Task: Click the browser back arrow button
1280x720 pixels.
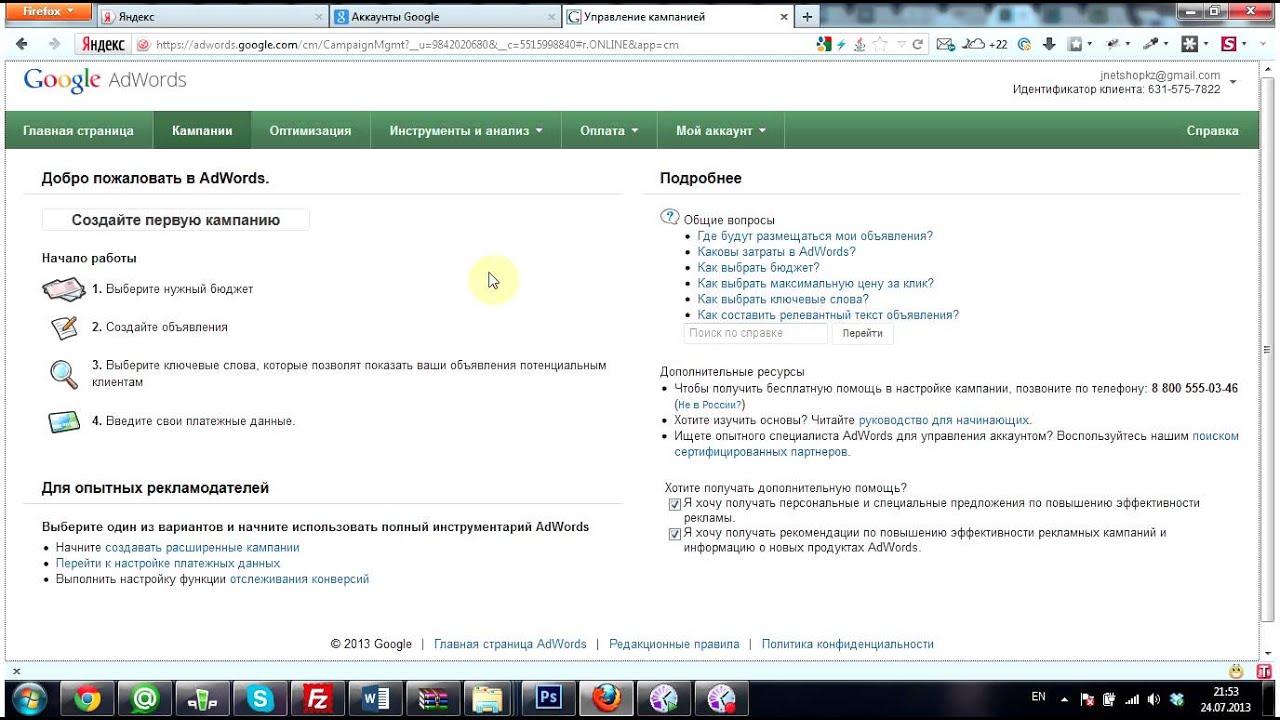Action: point(22,44)
